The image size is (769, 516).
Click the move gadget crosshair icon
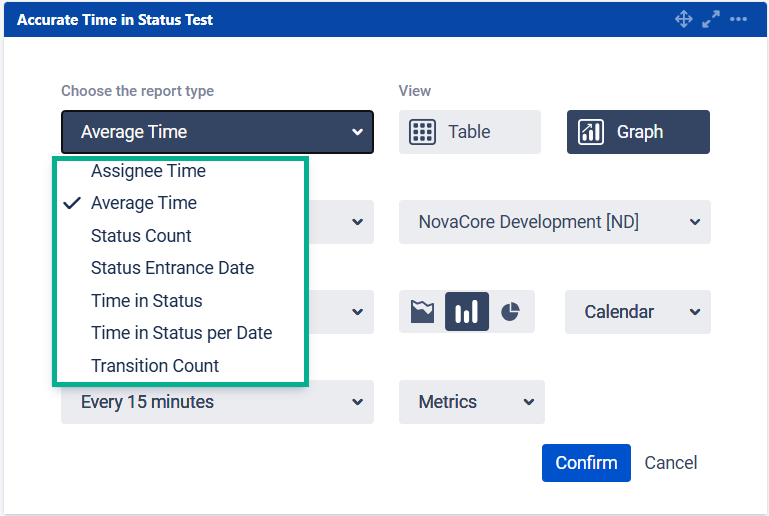(684, 19)
